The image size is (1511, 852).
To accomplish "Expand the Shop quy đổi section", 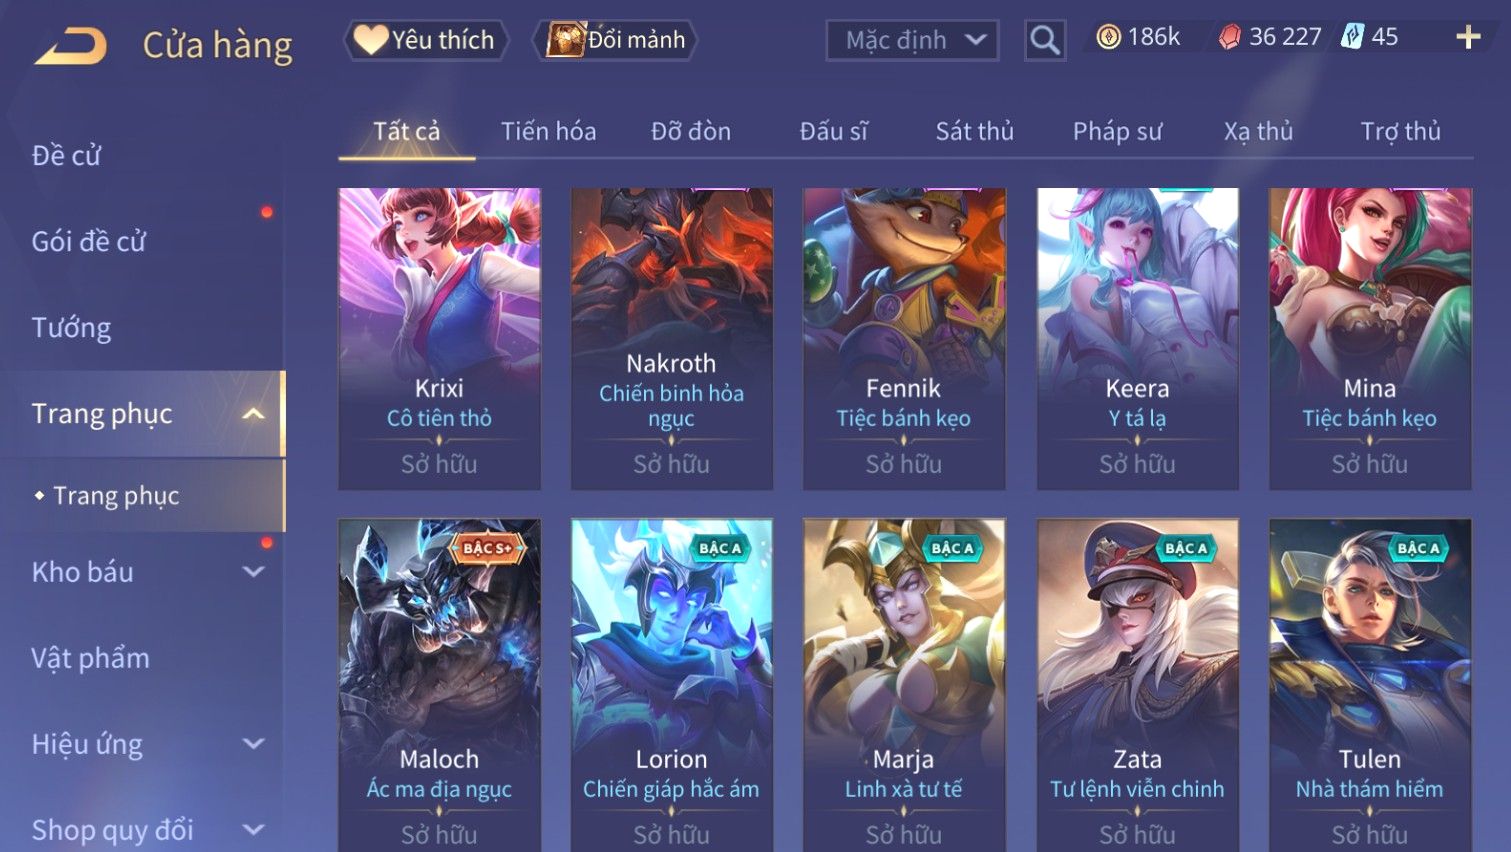I will (x=254, y=830).
